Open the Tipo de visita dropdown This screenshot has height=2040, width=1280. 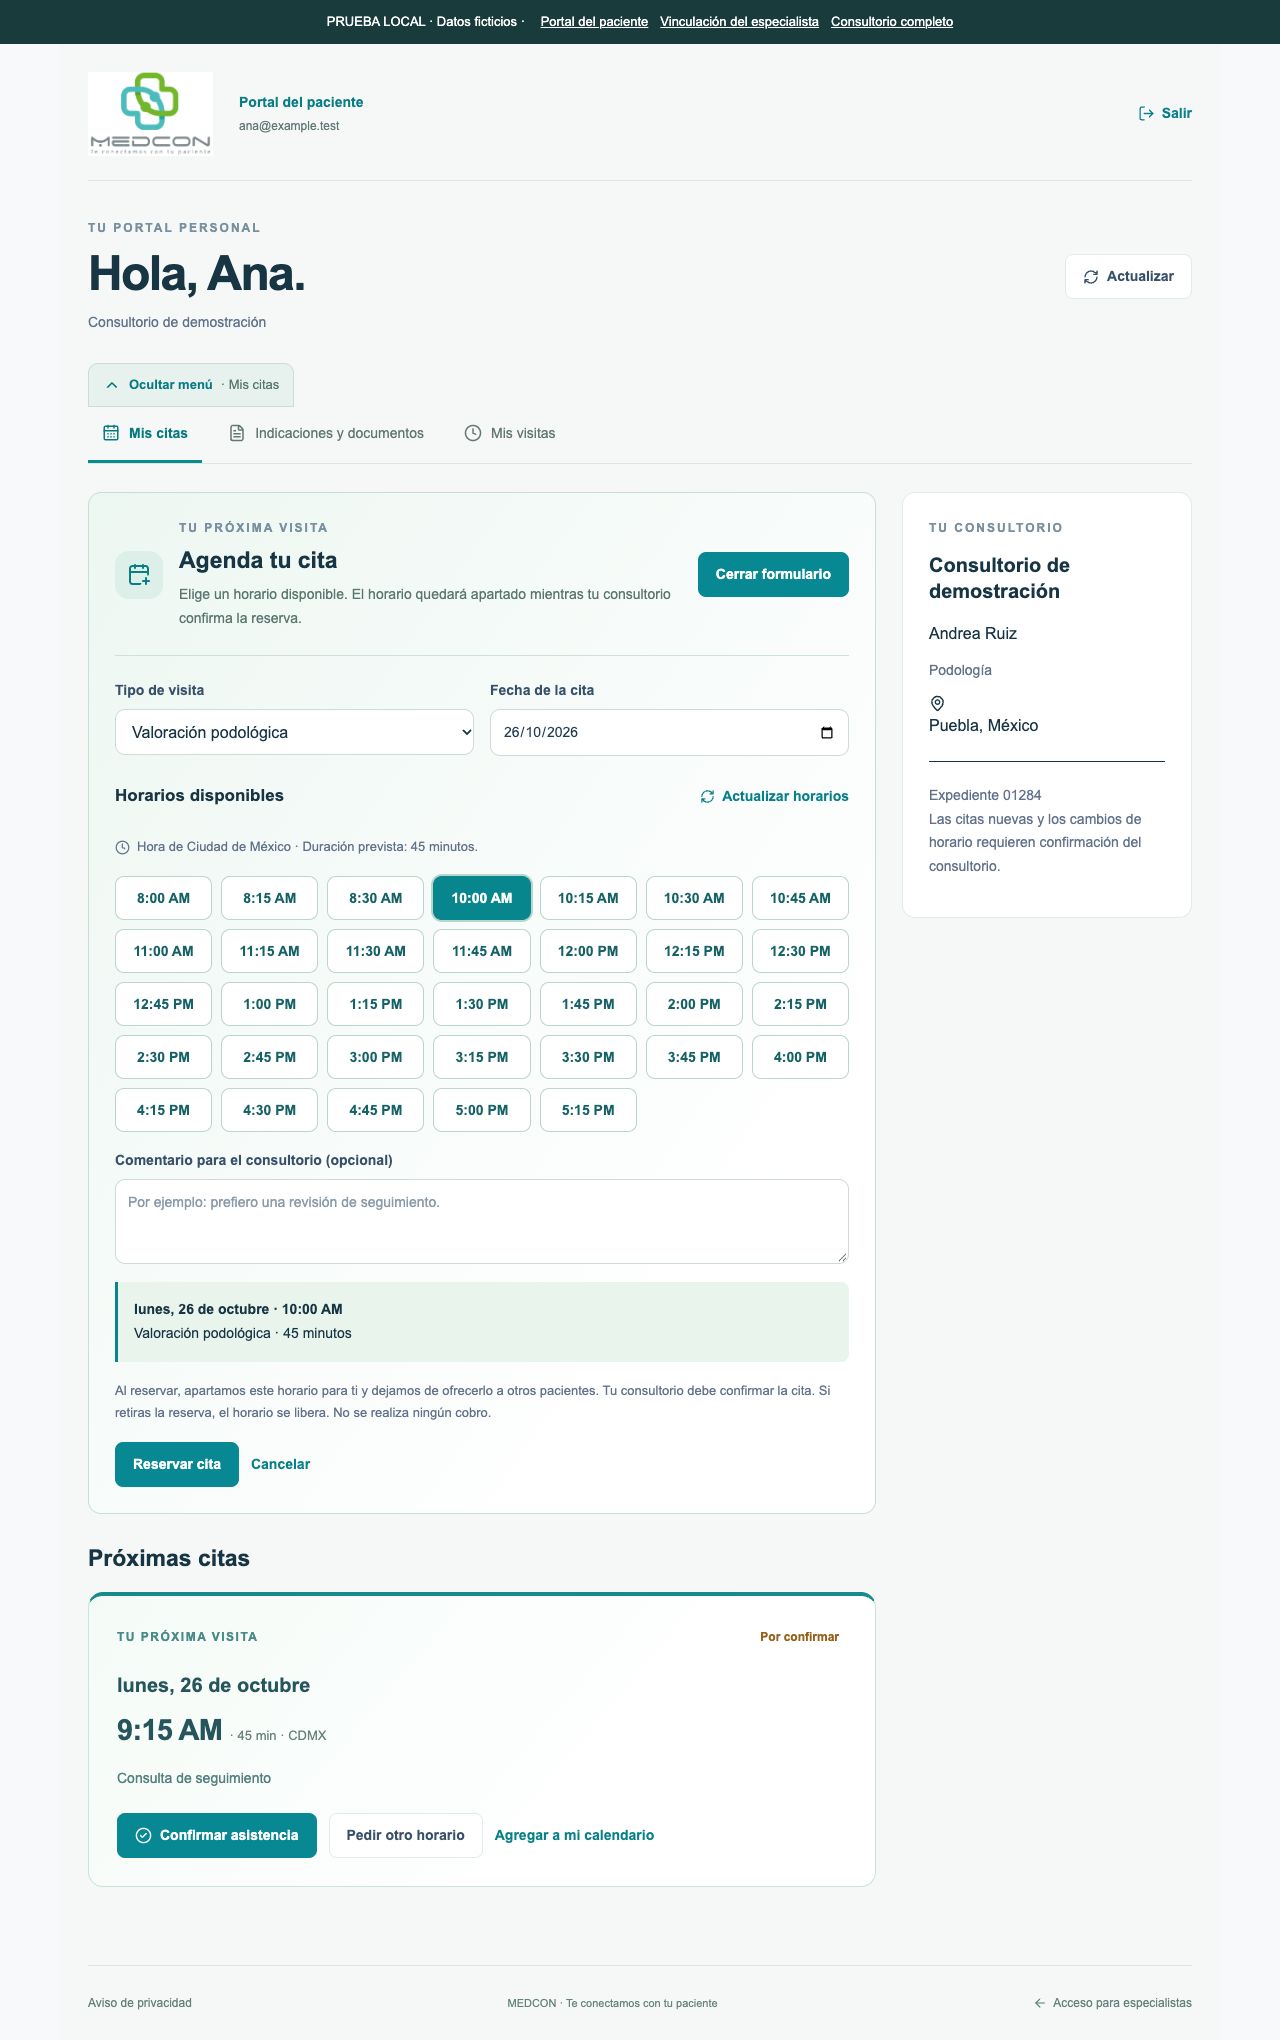pos(294,732)
